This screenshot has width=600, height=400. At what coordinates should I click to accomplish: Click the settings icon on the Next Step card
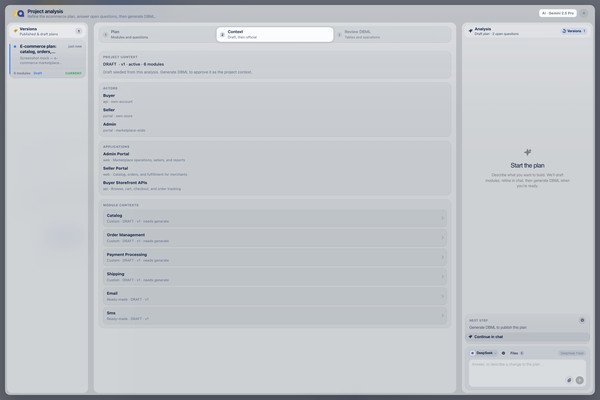pos(582,320)
